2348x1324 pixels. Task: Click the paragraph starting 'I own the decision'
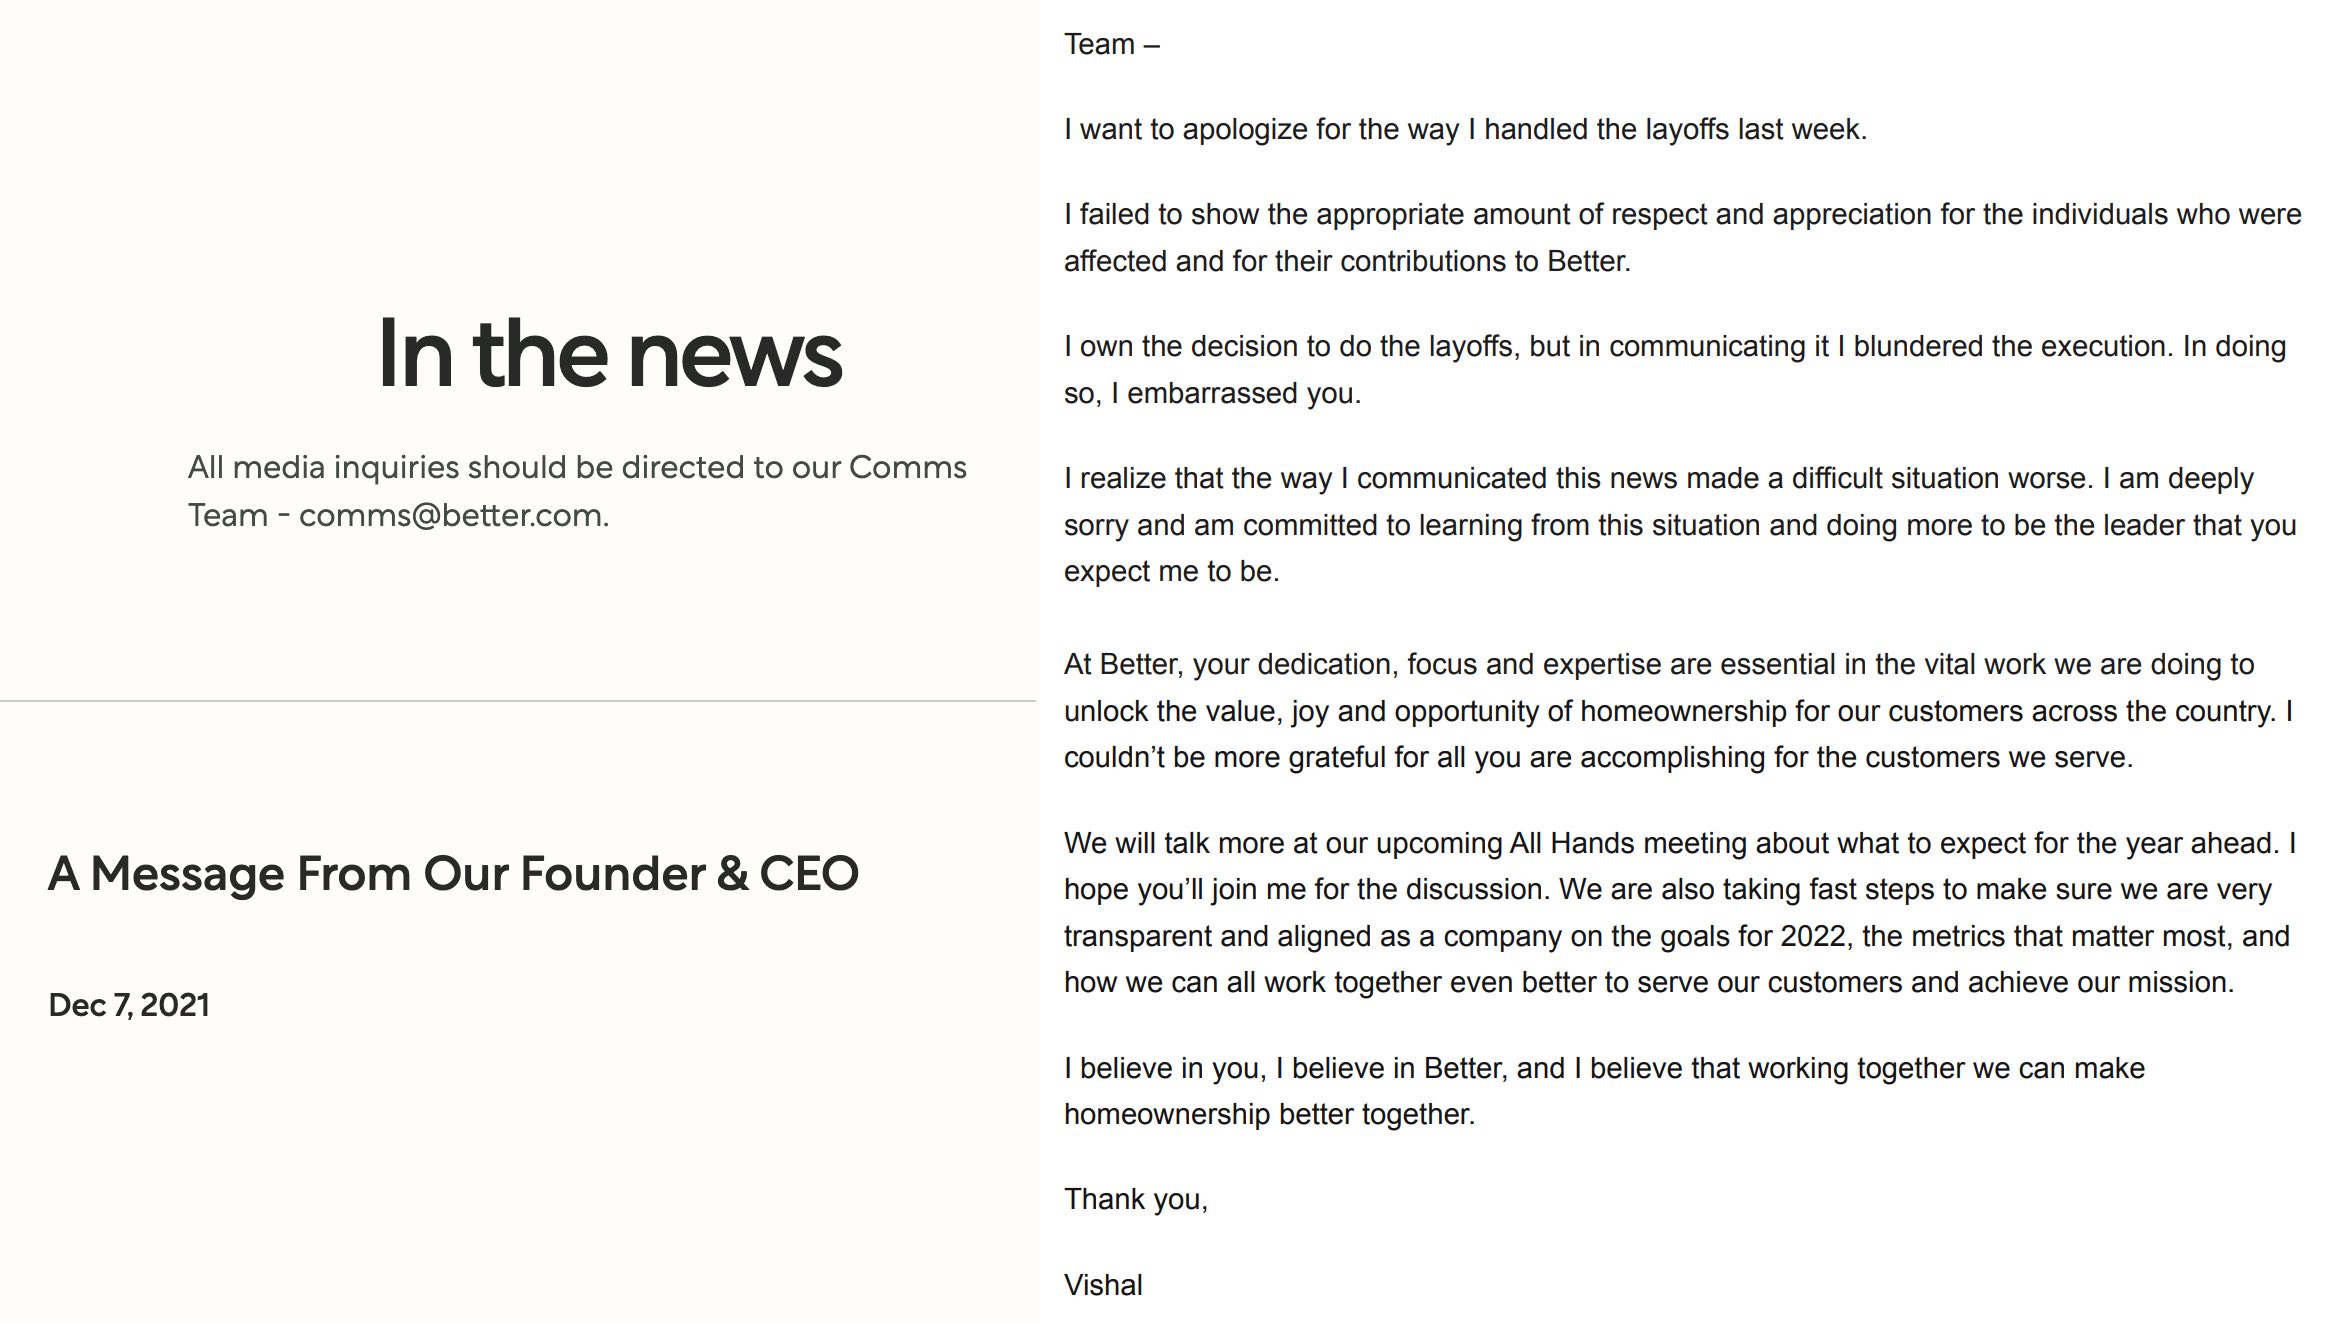[x=1675, y=370]
